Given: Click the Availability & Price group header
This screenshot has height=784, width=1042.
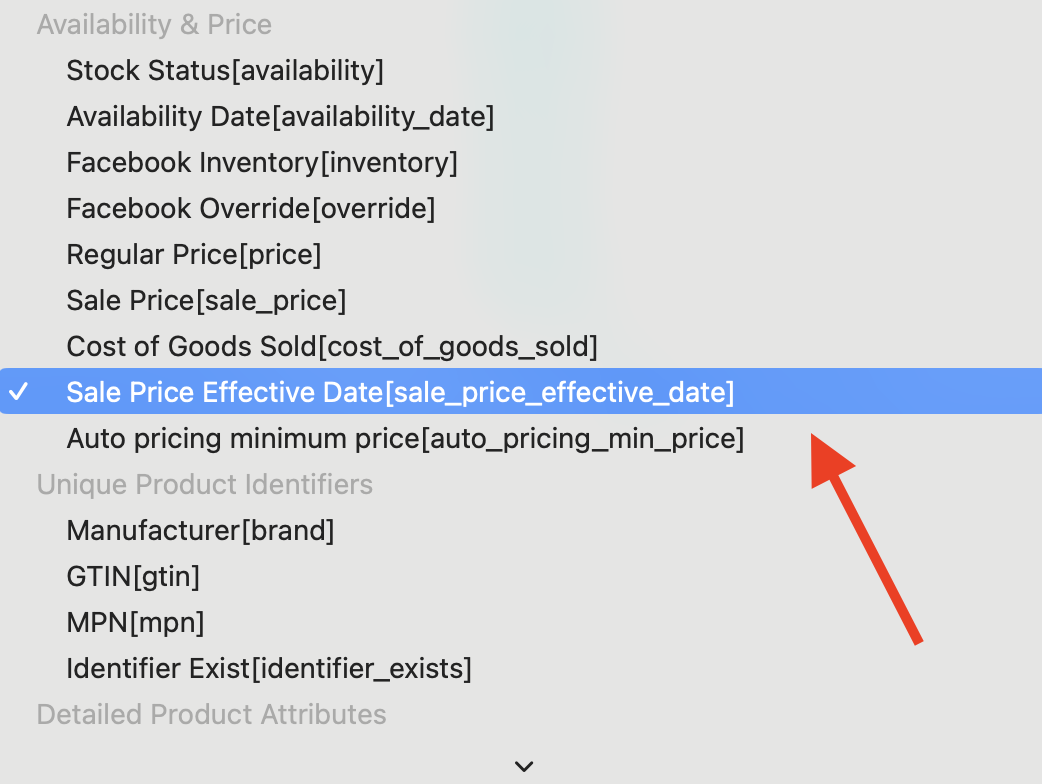Looking at the screenshot, I should 154,25.
